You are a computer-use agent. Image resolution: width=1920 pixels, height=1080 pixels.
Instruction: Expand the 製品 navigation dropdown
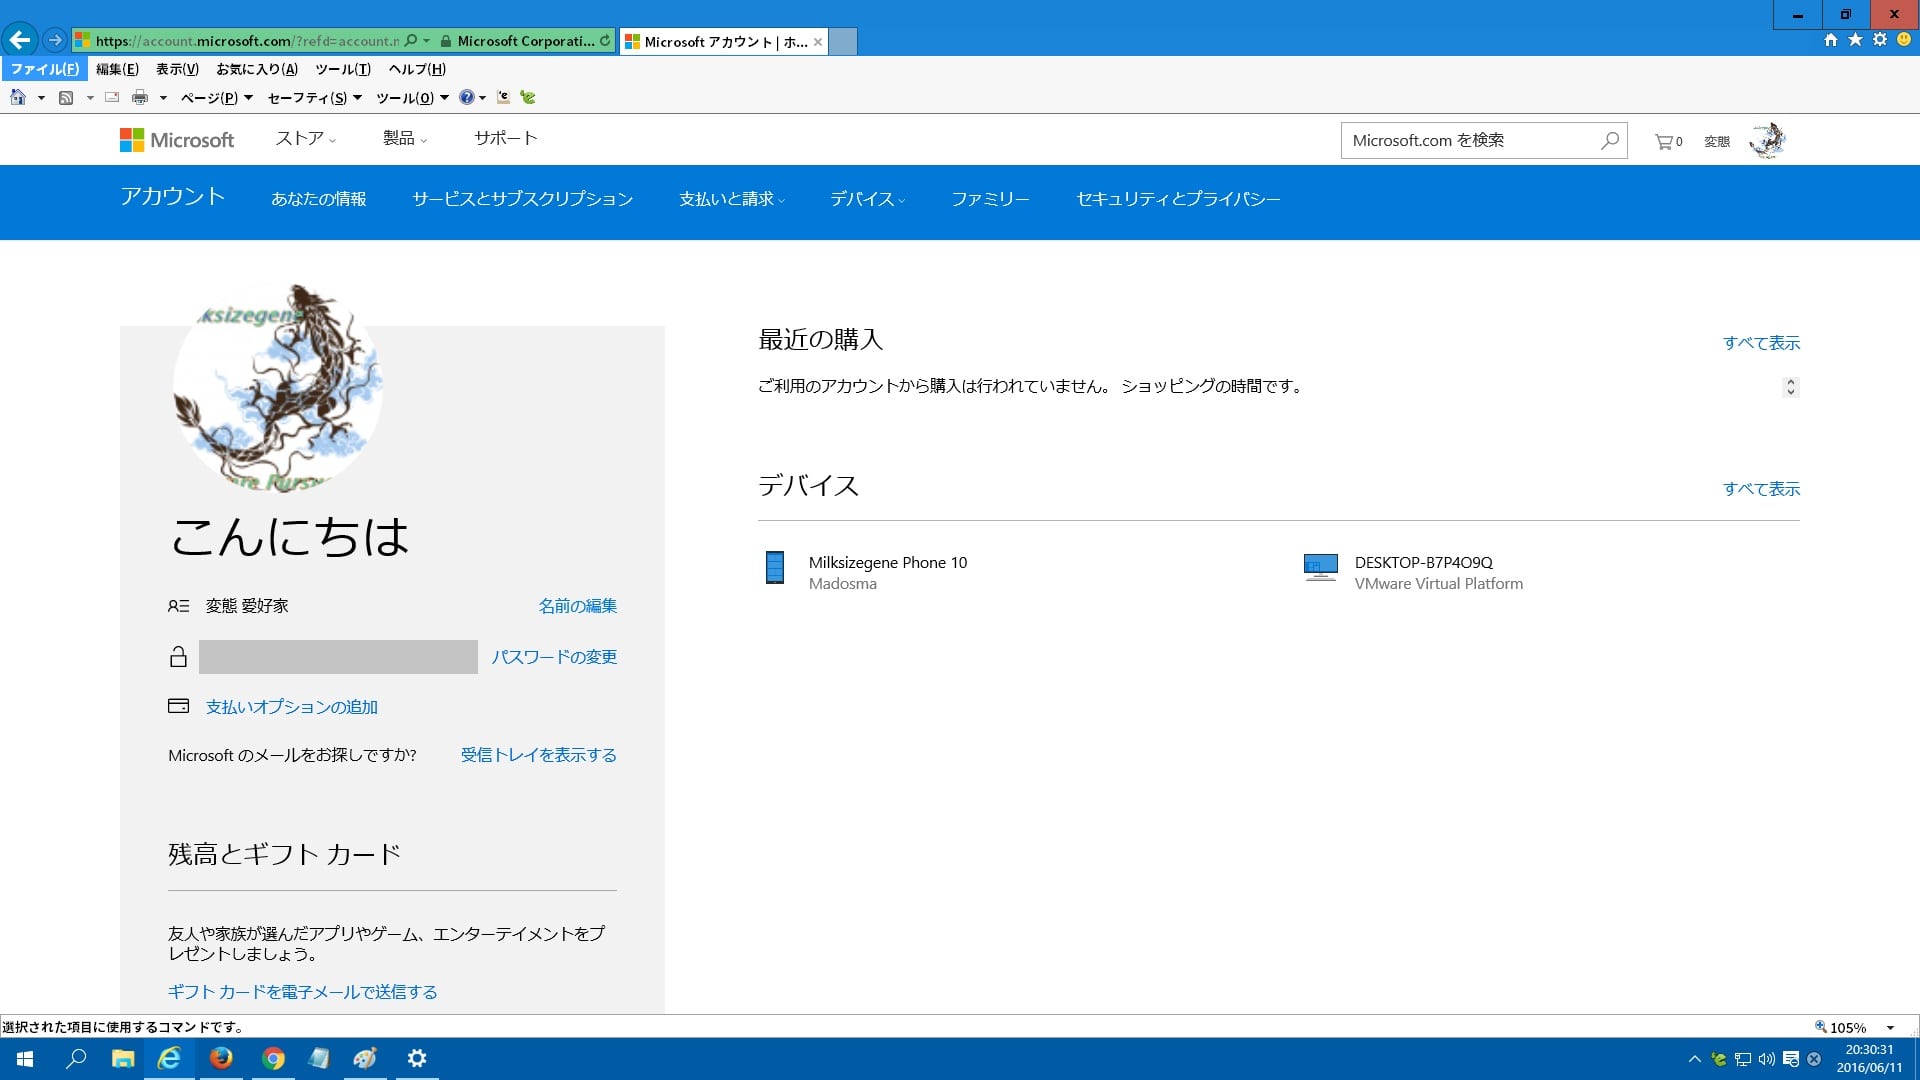pos(405,139)
